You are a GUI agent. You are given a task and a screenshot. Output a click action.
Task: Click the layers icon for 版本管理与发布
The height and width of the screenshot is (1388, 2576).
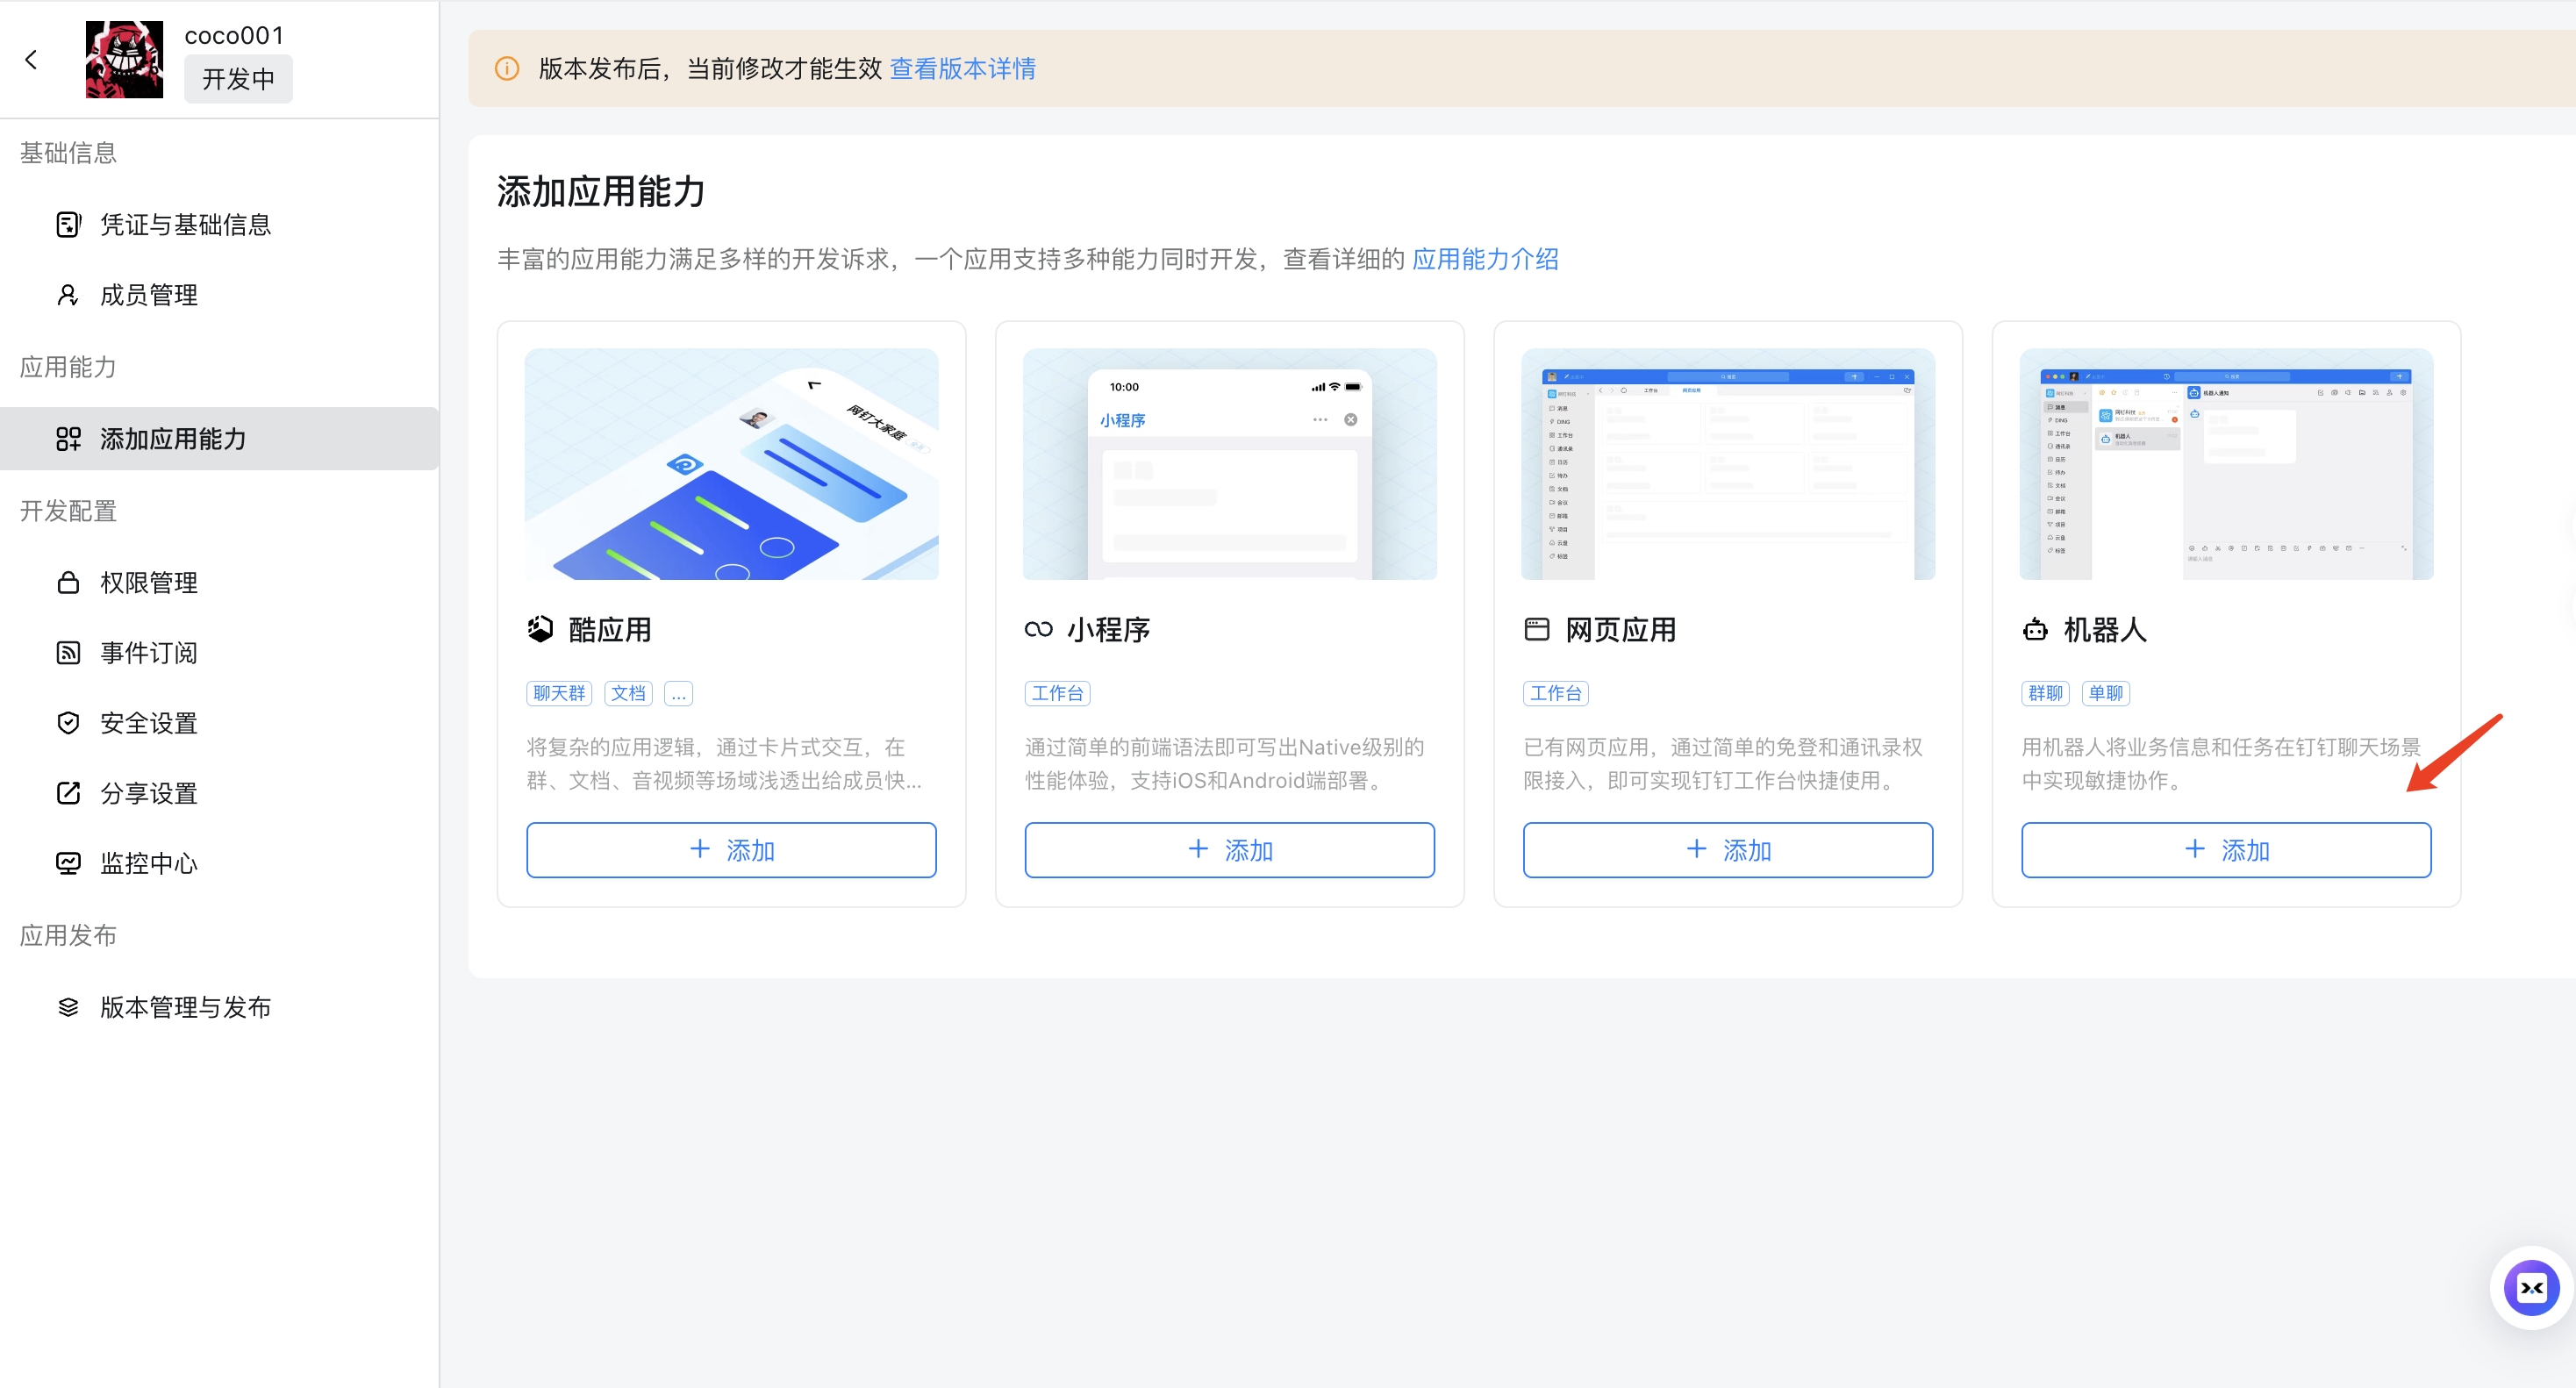point(68,1007)
